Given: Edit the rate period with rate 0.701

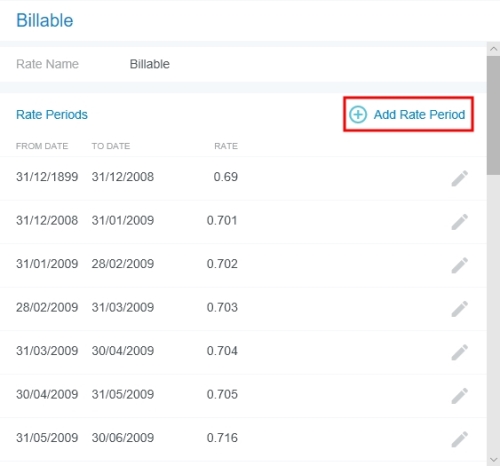Looking at the screenshot, I should coord(460,222).
